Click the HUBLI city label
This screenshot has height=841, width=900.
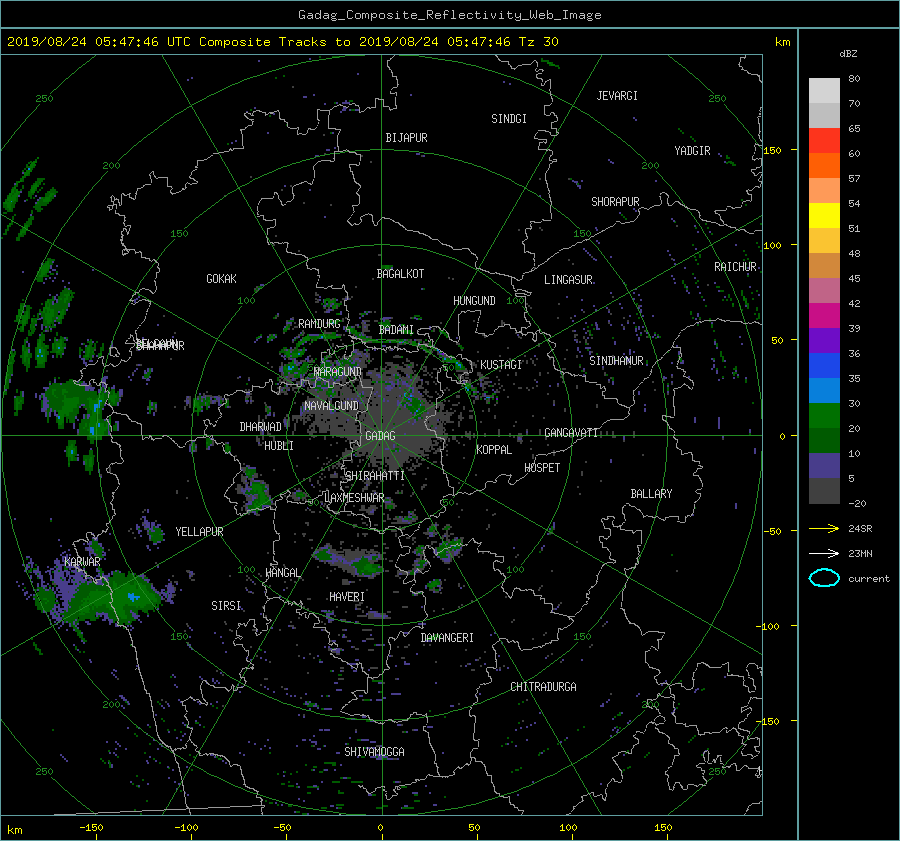(279, 446)
